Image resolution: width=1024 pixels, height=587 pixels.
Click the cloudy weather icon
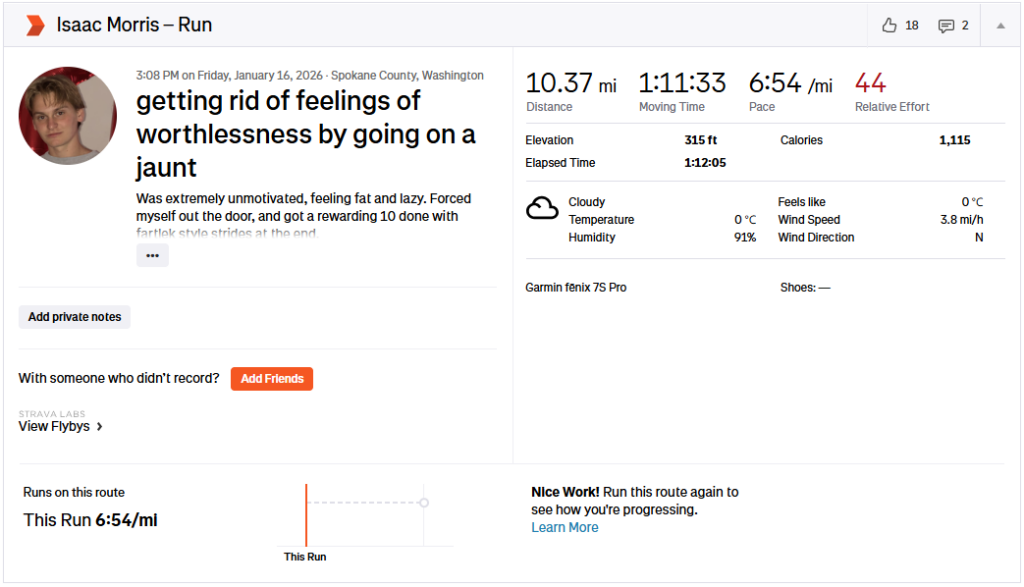point(542,208)
